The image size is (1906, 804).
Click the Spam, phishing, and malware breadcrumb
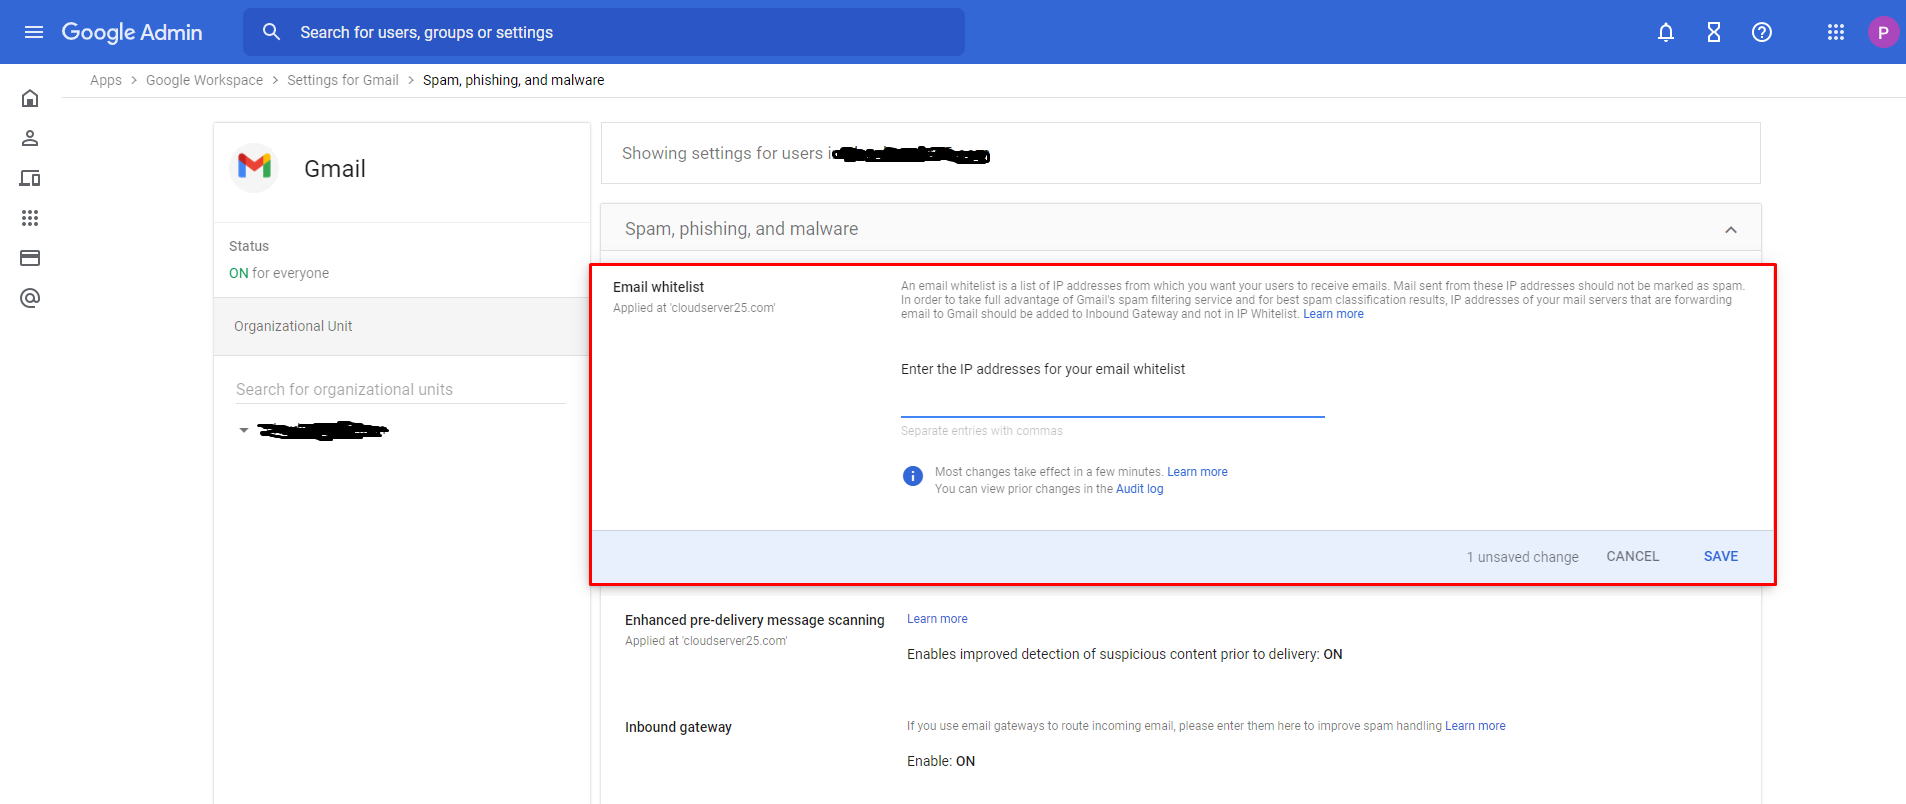tap(513, 80)
